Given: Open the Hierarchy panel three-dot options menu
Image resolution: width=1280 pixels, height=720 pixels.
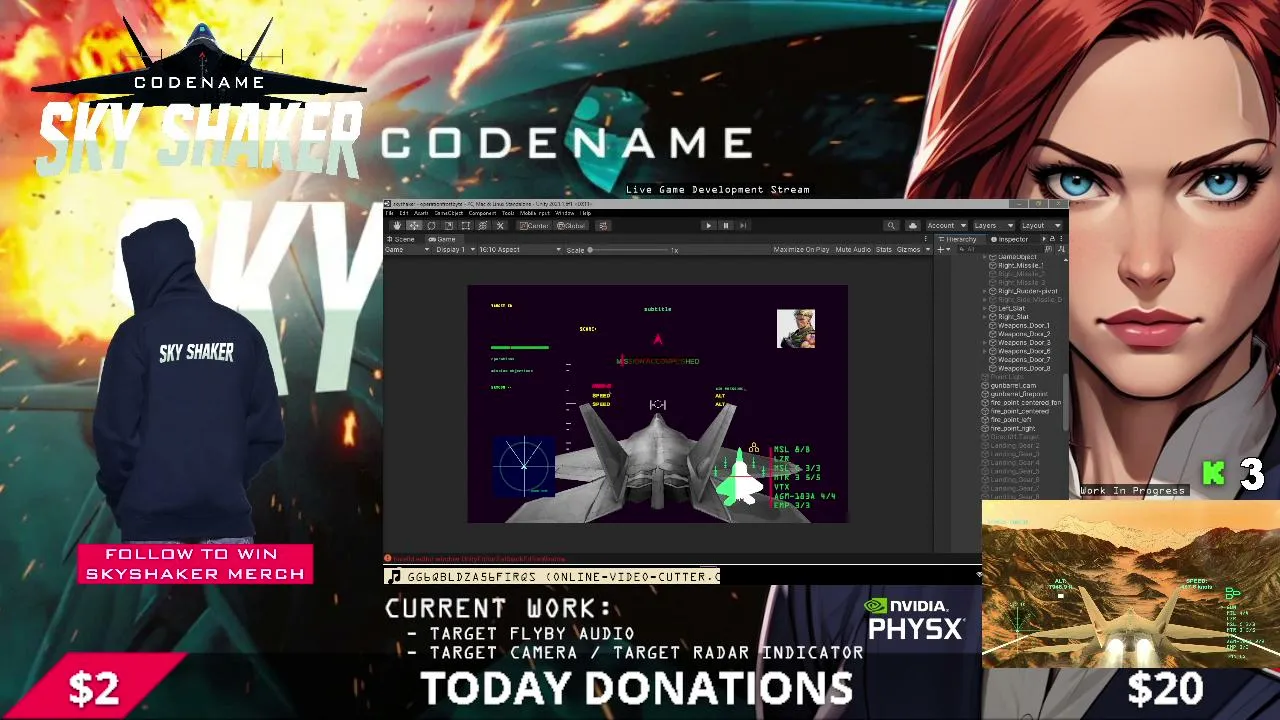Looking at the screenshot, I should point(1060,239).
